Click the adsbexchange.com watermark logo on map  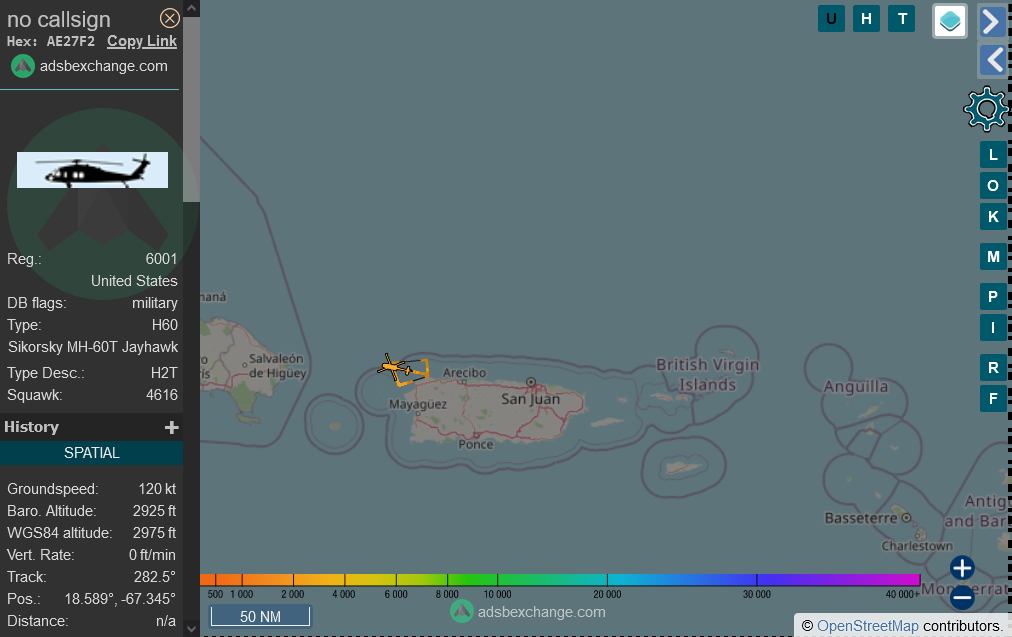click(x=461, y=611)
